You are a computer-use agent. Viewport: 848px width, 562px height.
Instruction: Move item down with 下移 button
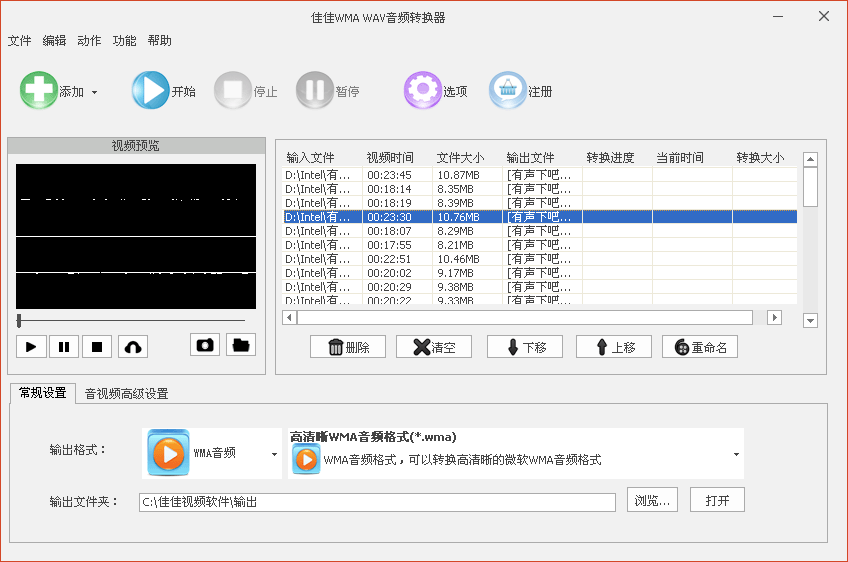(525, 347)
